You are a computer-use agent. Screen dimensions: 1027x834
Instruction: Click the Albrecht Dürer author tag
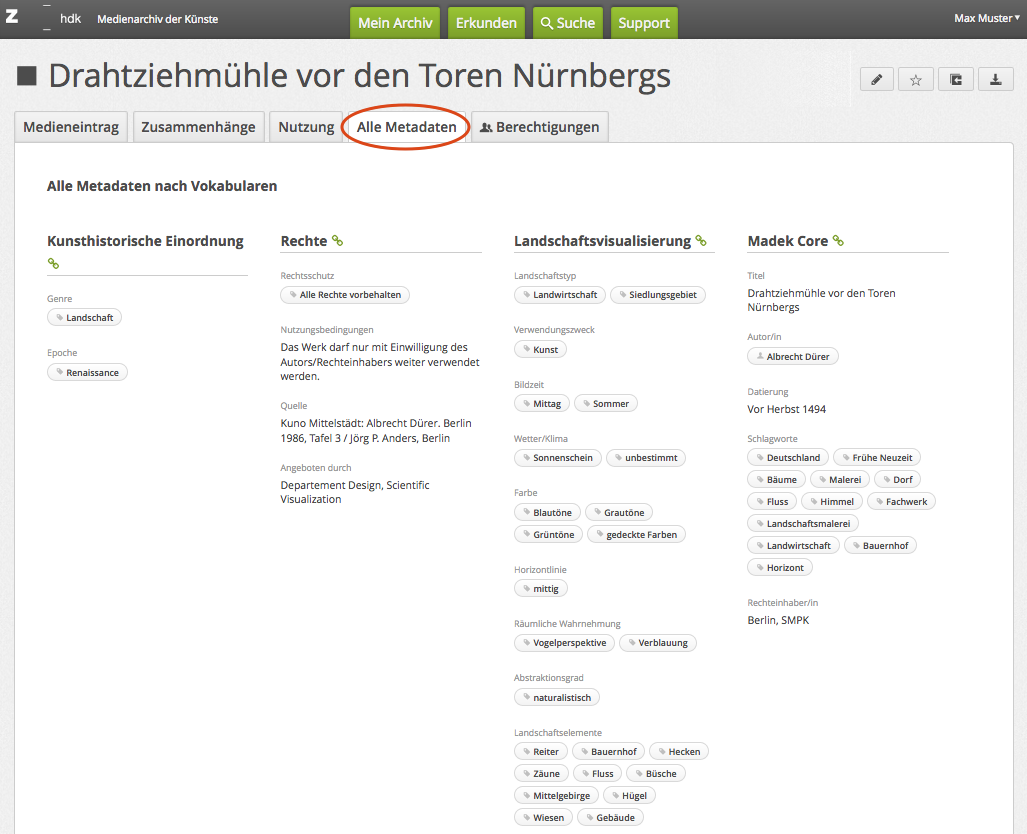coord(793,356)
